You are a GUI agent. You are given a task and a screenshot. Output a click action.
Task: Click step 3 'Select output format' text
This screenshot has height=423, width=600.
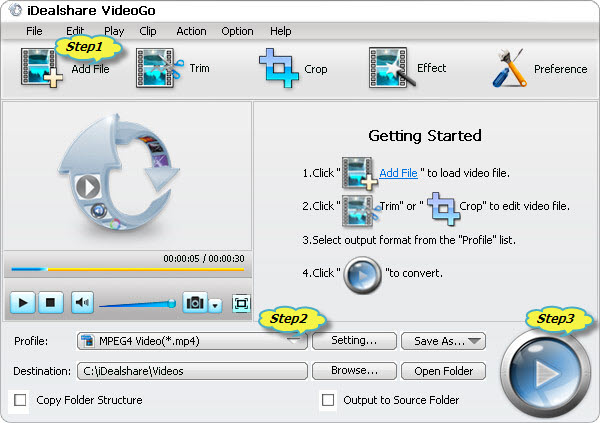click(x=409, y=240)
